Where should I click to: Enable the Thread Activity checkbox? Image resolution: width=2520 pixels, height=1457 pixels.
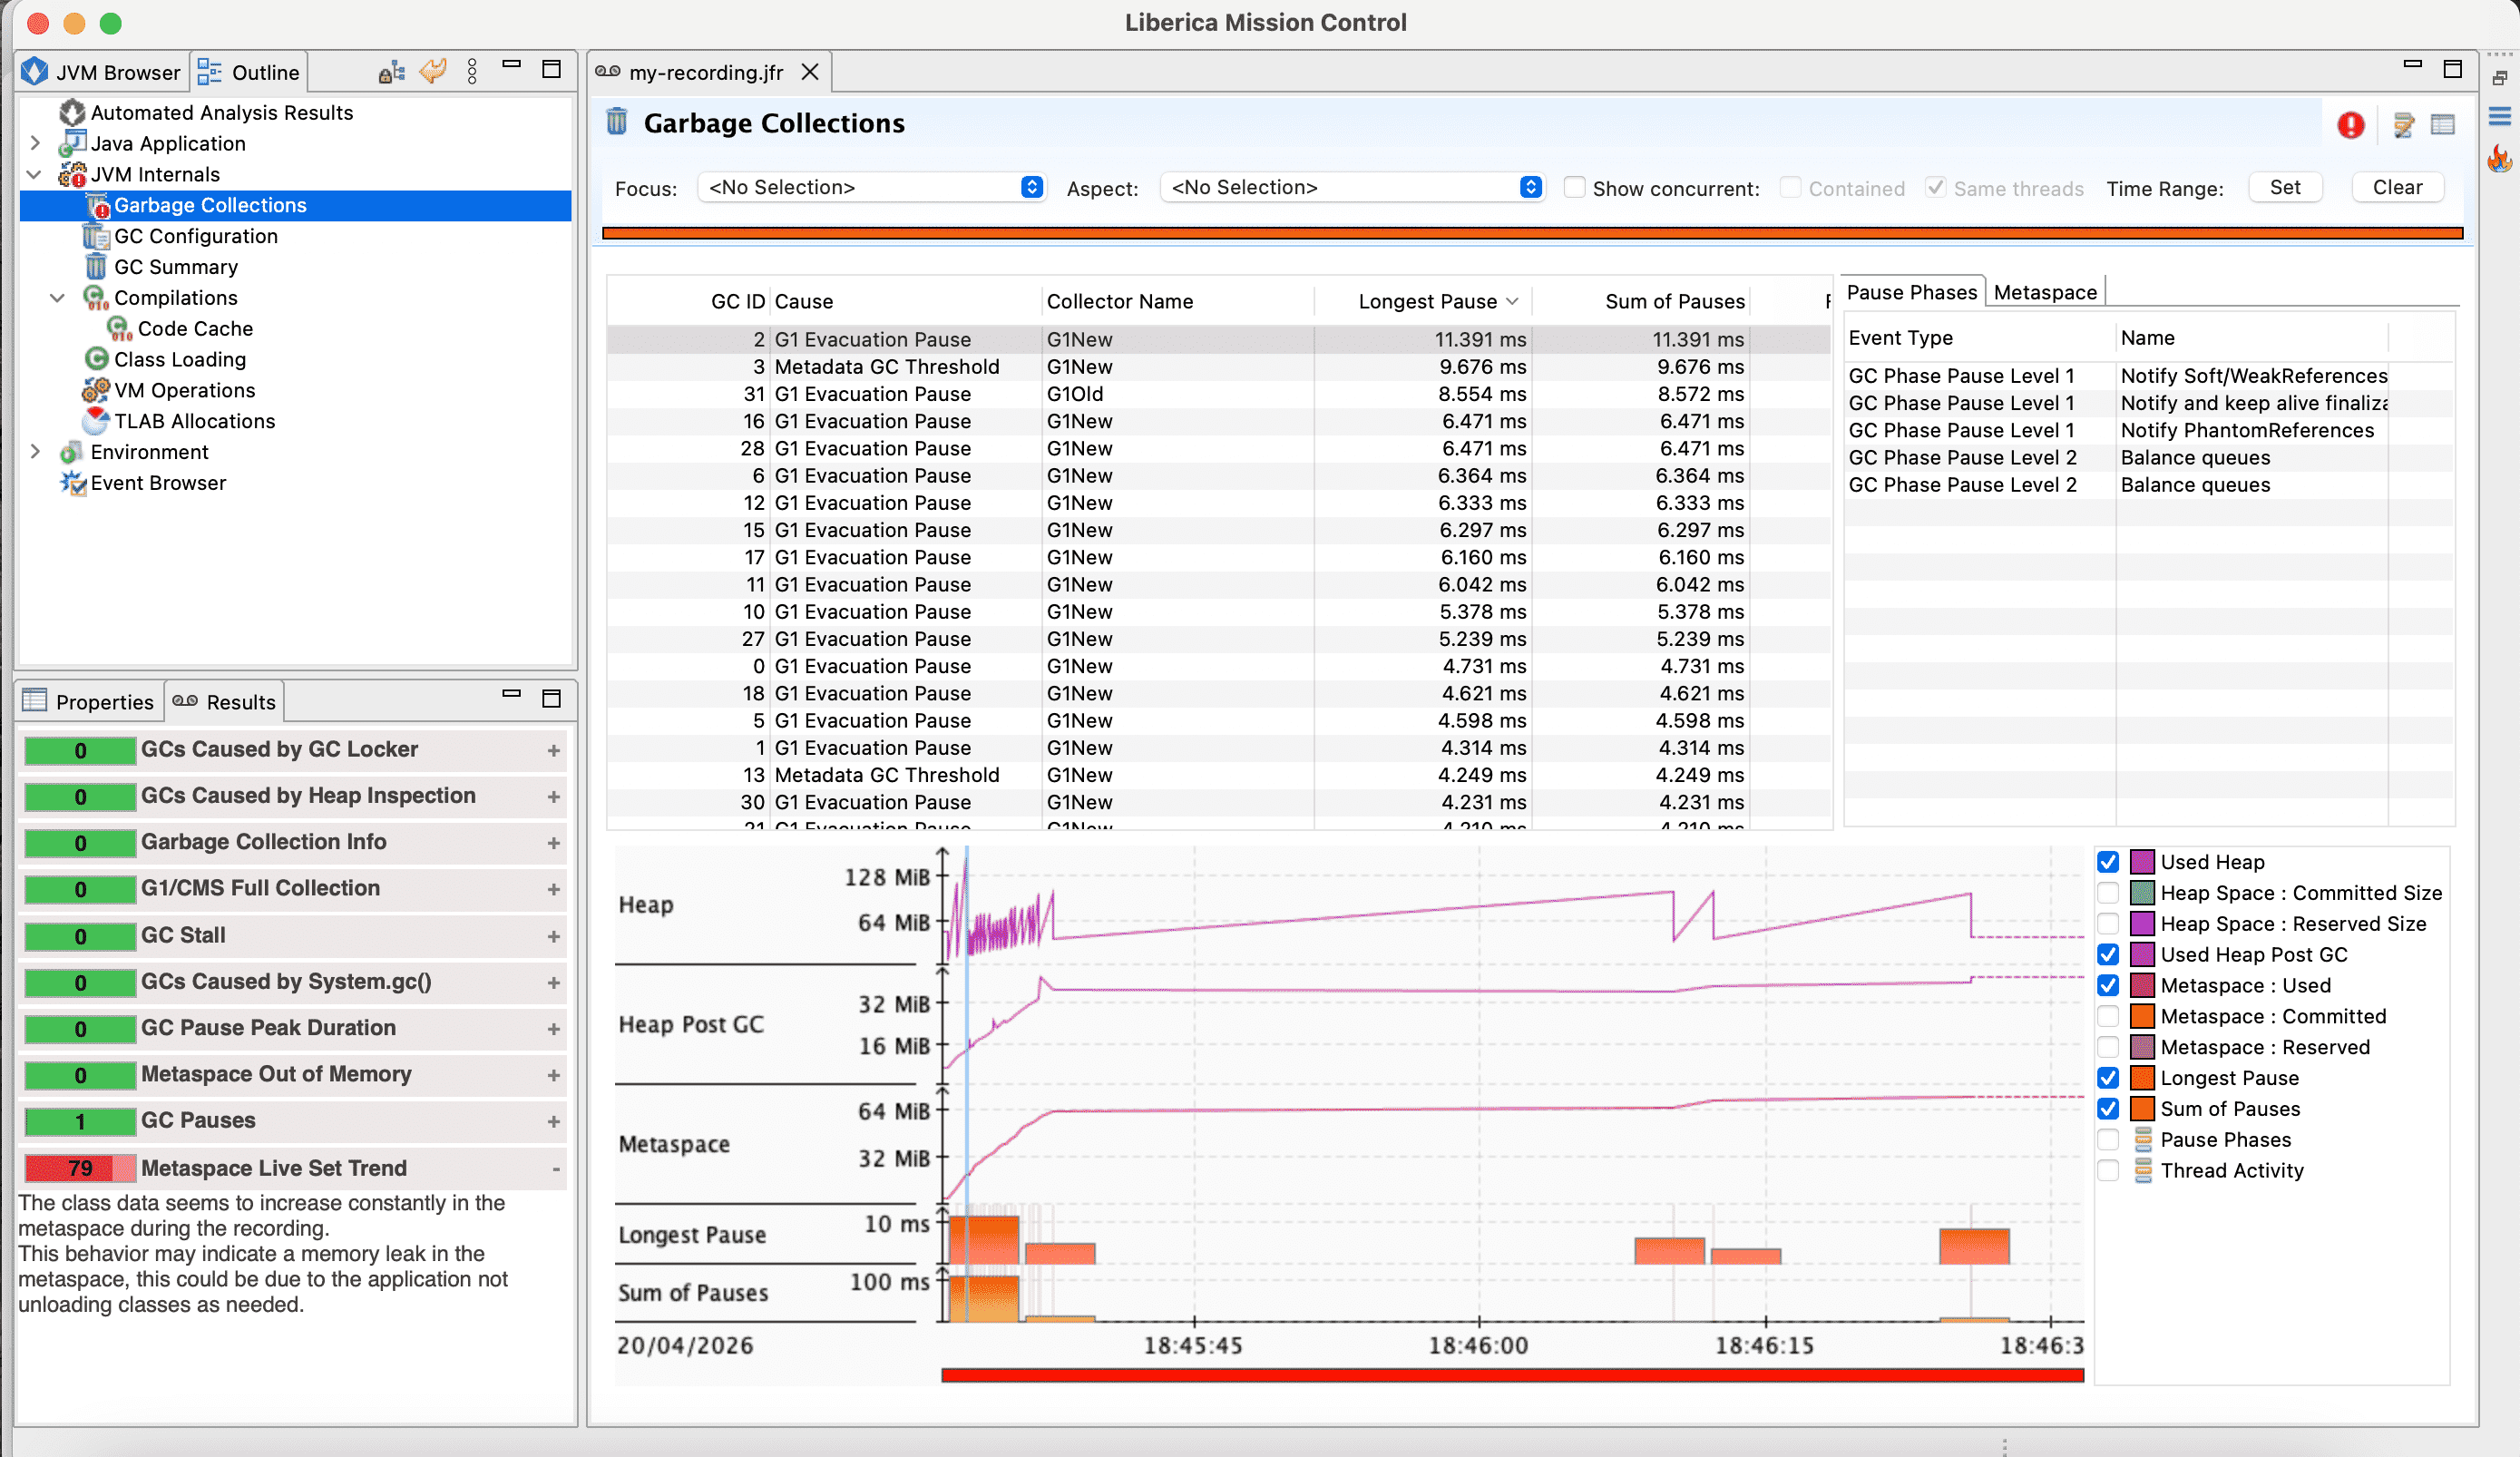click(x=2108, y=1170)
